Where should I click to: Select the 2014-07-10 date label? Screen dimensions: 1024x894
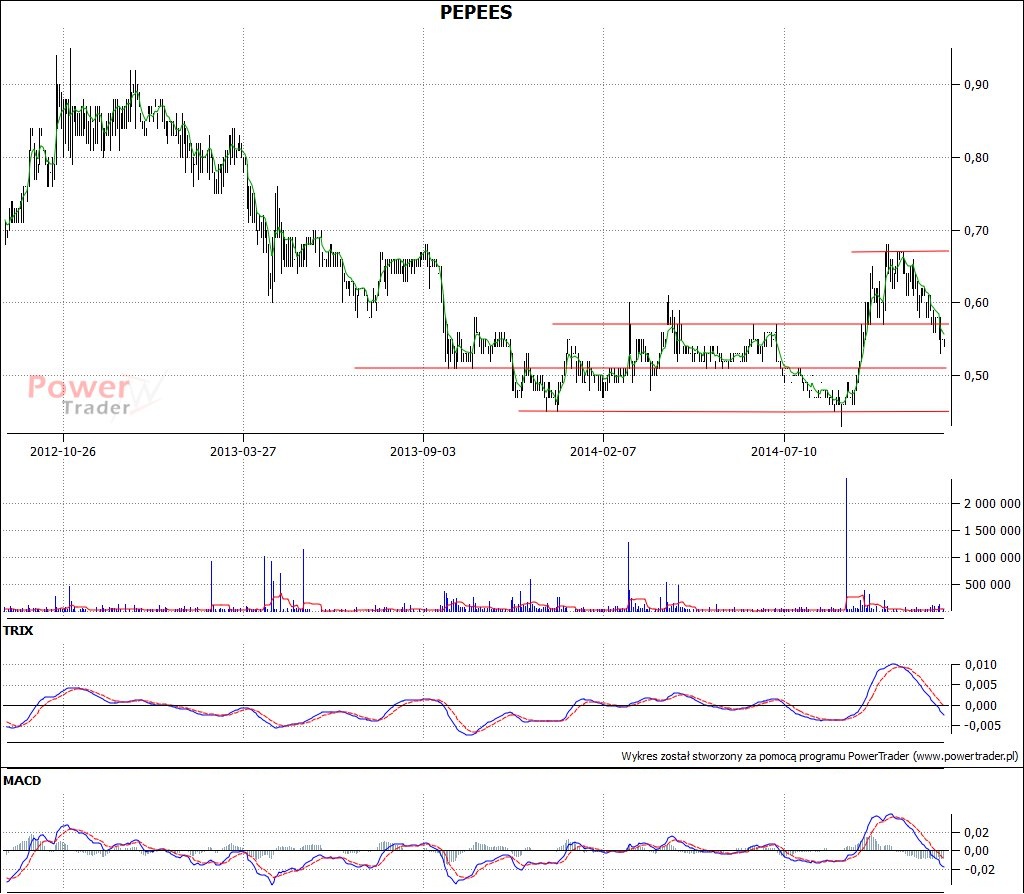coord(784,451)
